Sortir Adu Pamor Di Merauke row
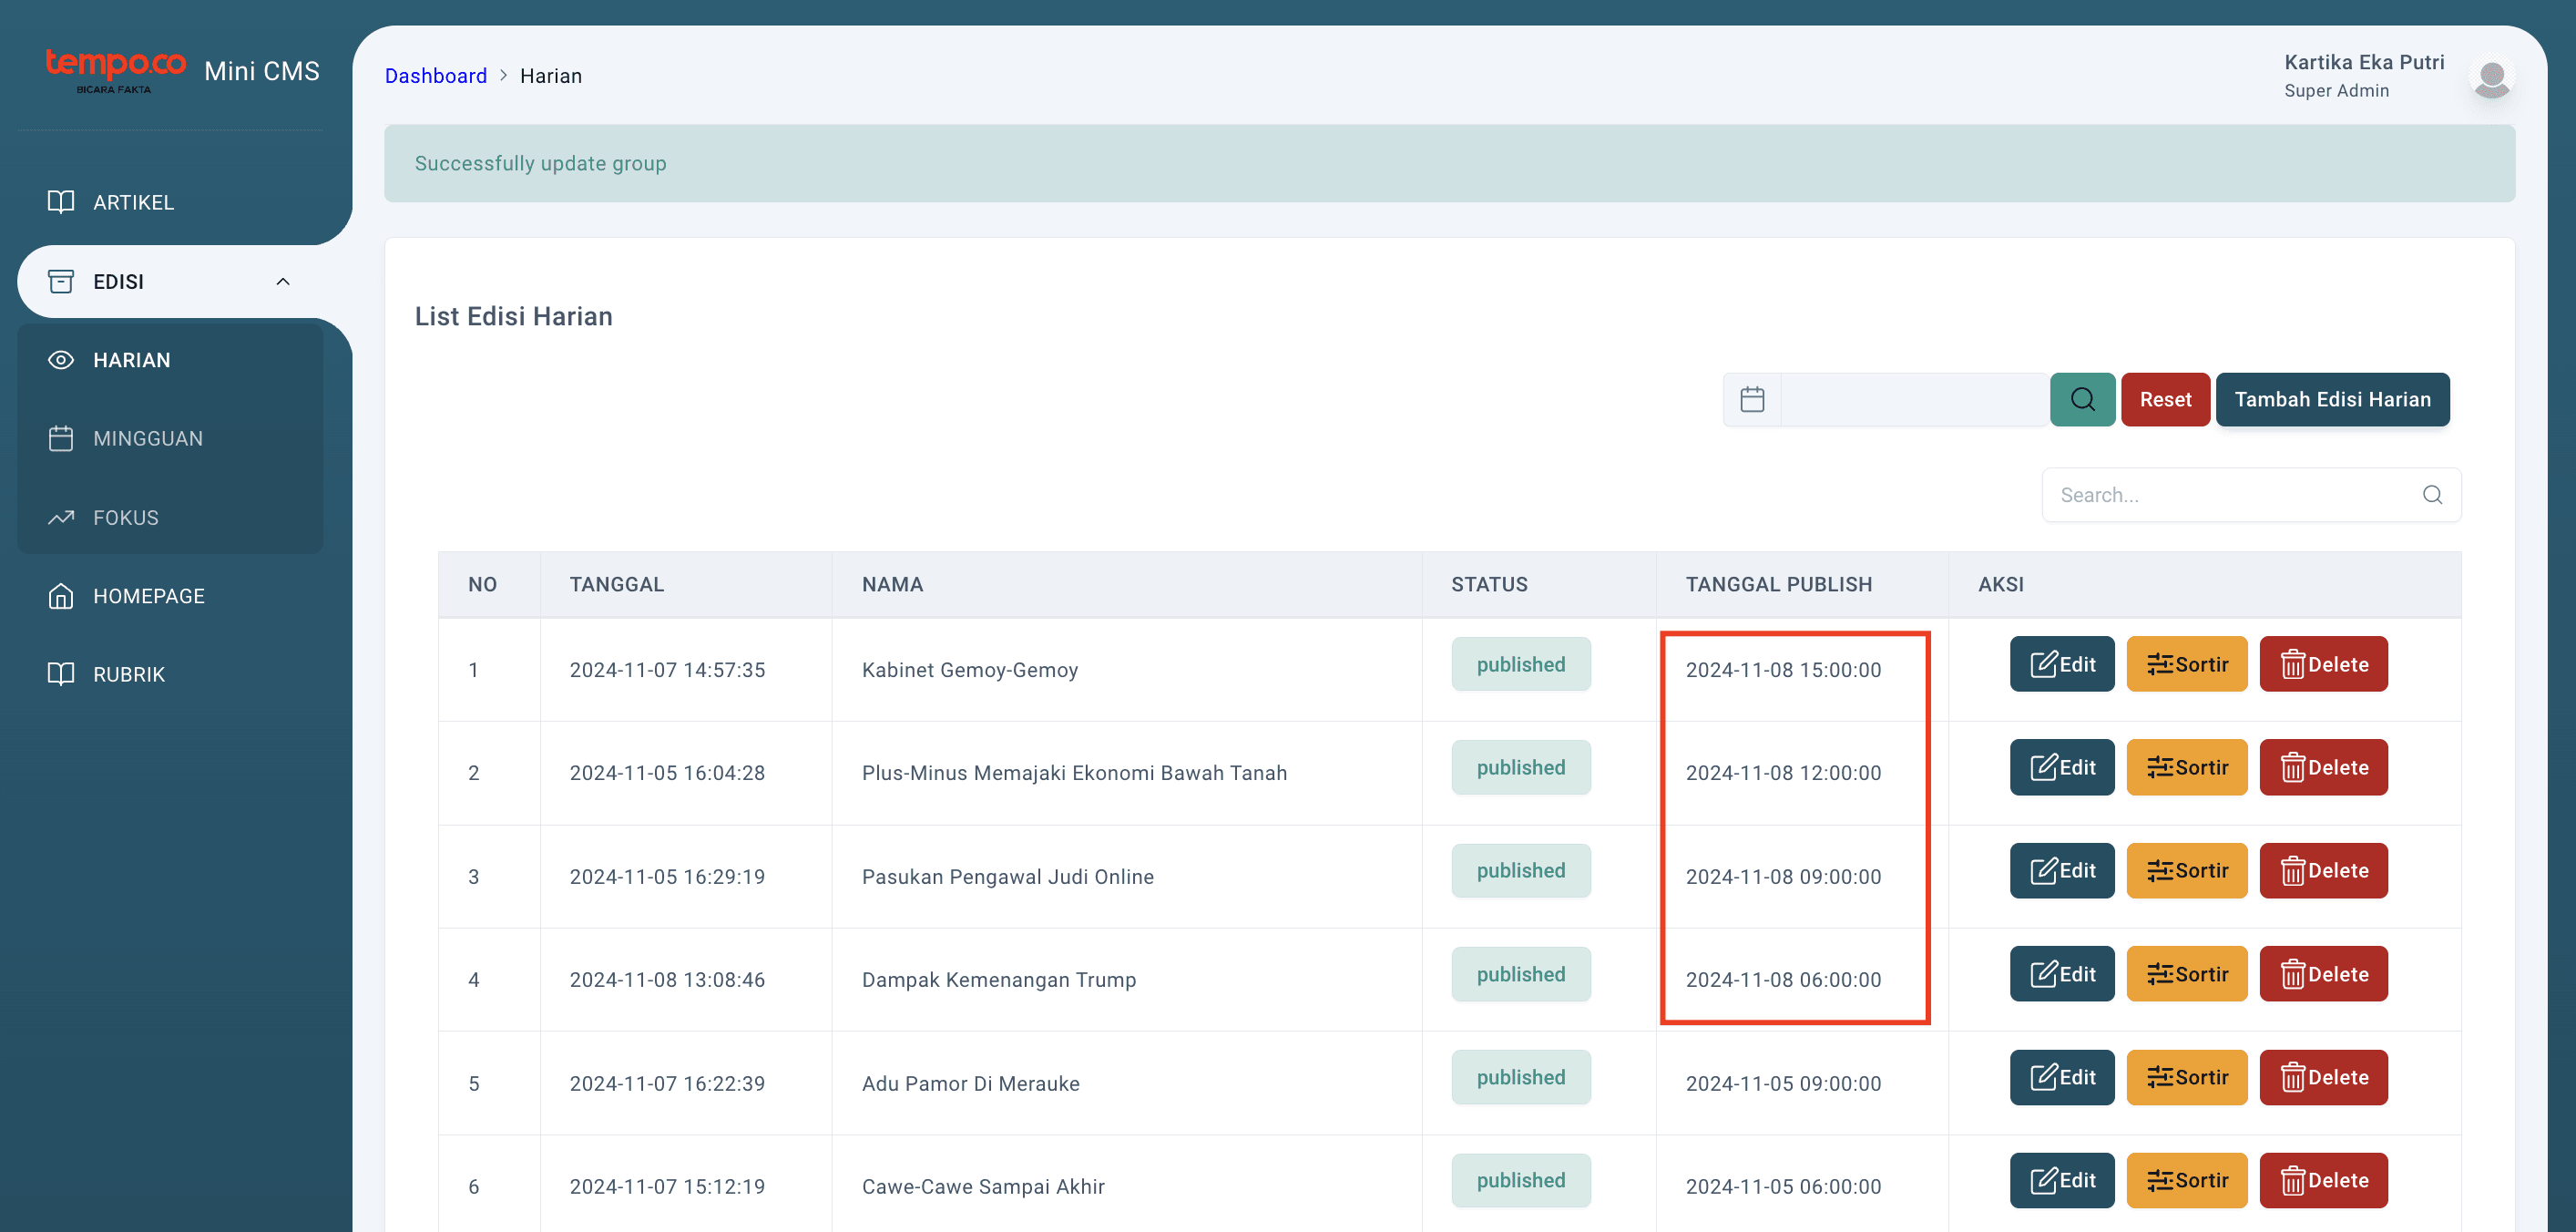Screen dimensions: 2576x1232 coord(2187,1077)
